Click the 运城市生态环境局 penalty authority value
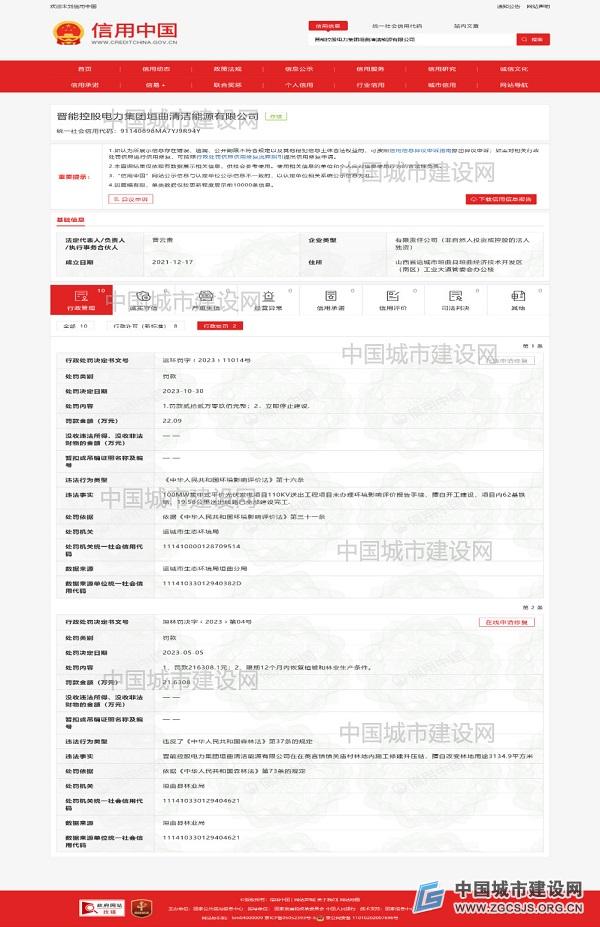The image size is (600, 927). (191, 531)
